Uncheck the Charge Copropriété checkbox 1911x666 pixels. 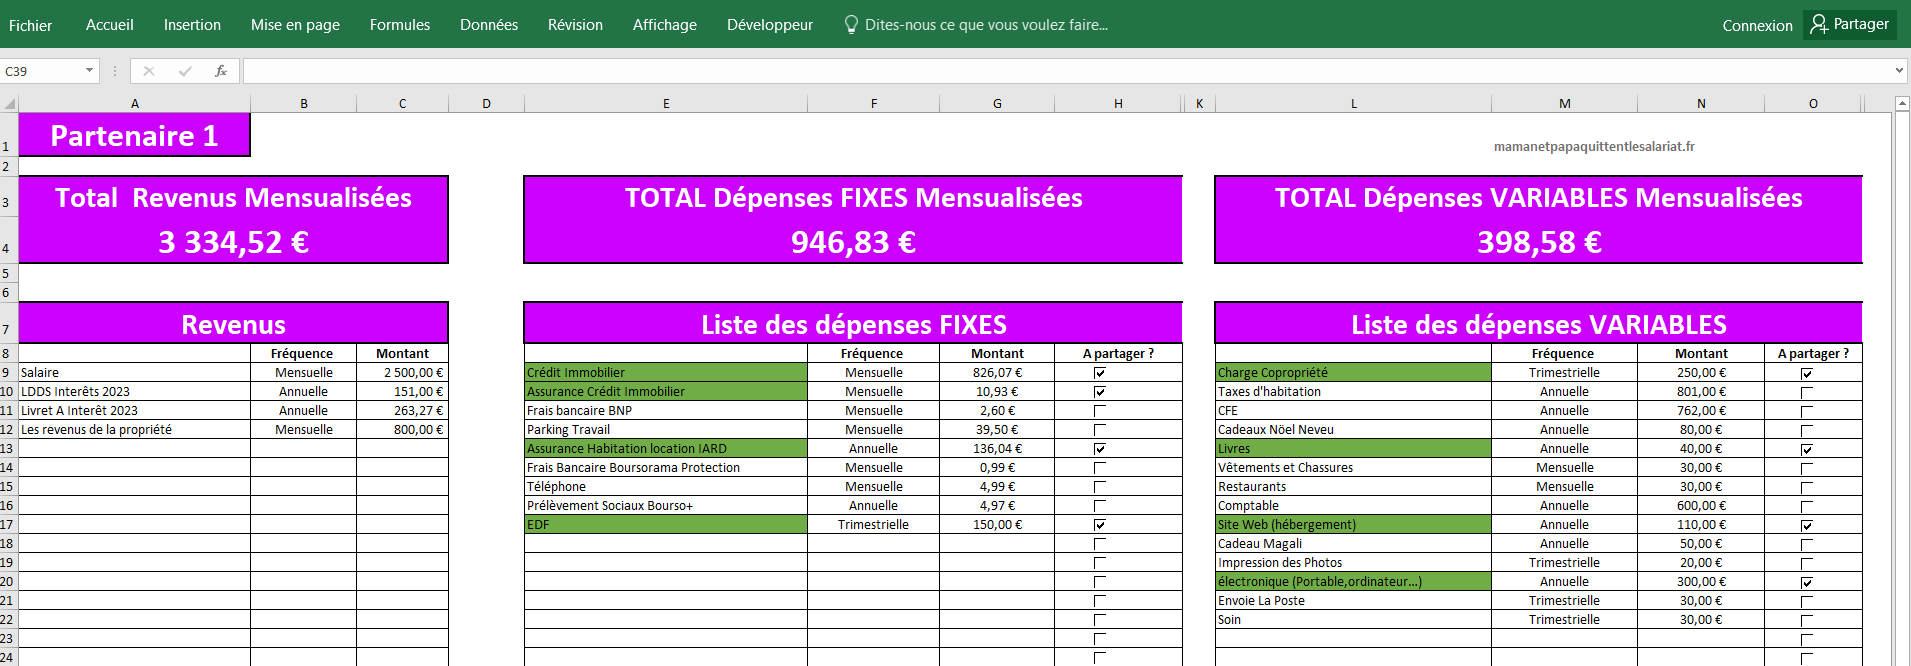point(1807,374)
